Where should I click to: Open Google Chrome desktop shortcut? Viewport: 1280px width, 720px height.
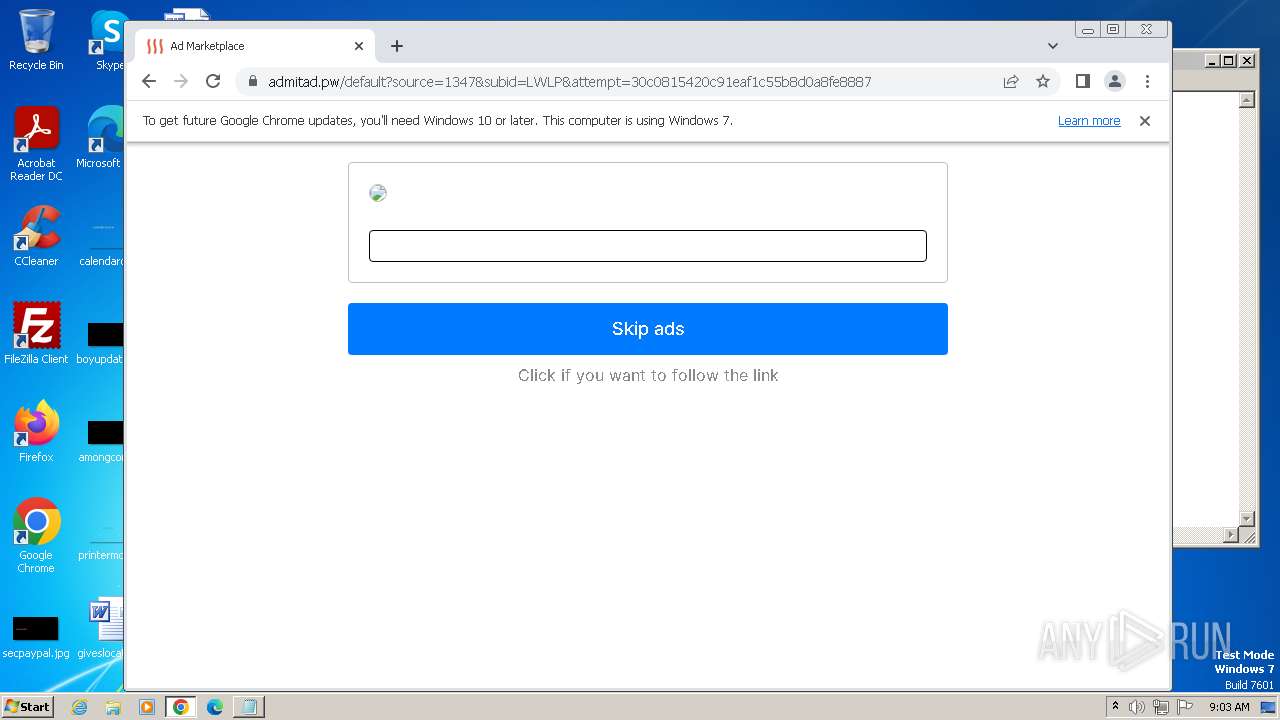(36, 535)
